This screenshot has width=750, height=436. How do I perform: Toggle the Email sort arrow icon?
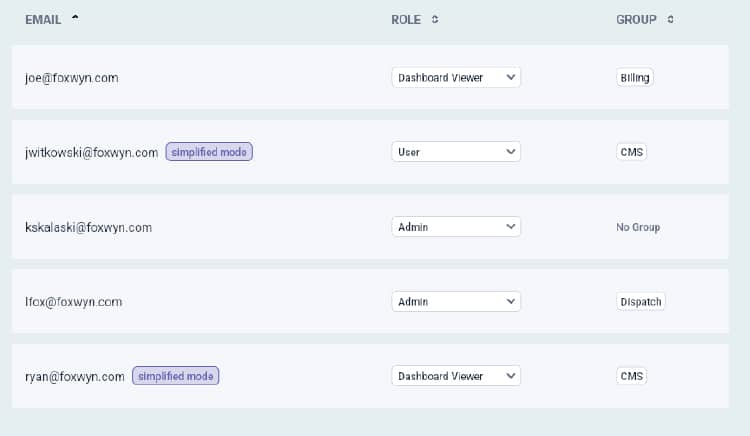(75, 18)
